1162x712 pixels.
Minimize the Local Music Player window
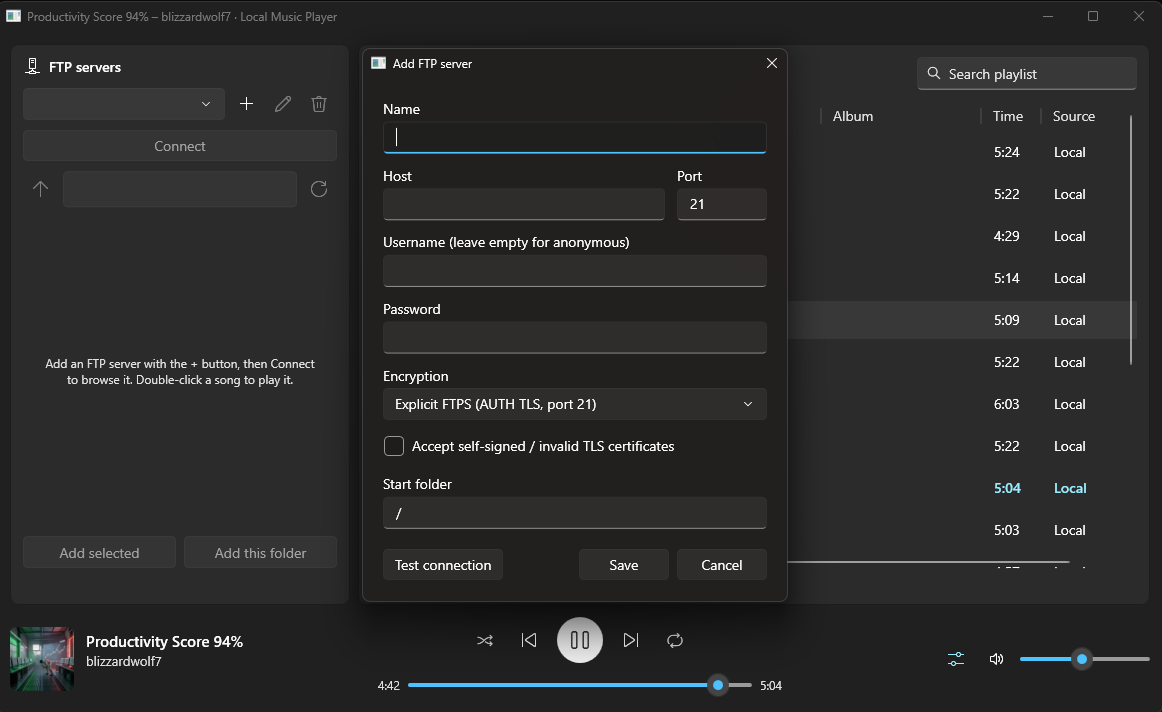click(1048, 16)
